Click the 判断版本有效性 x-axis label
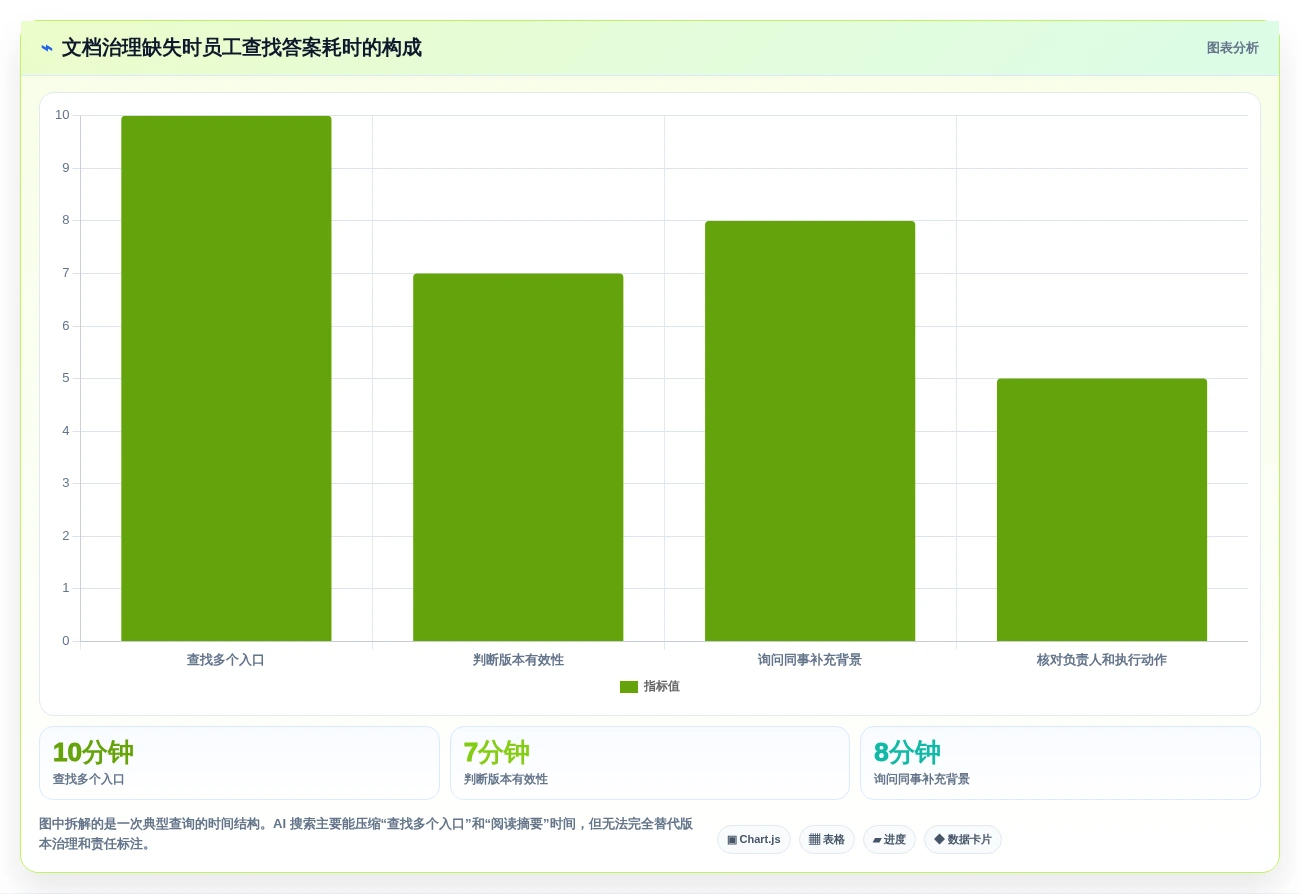Image resolution: width=1300 pixels, height=894 pixels. coord(518,660)
